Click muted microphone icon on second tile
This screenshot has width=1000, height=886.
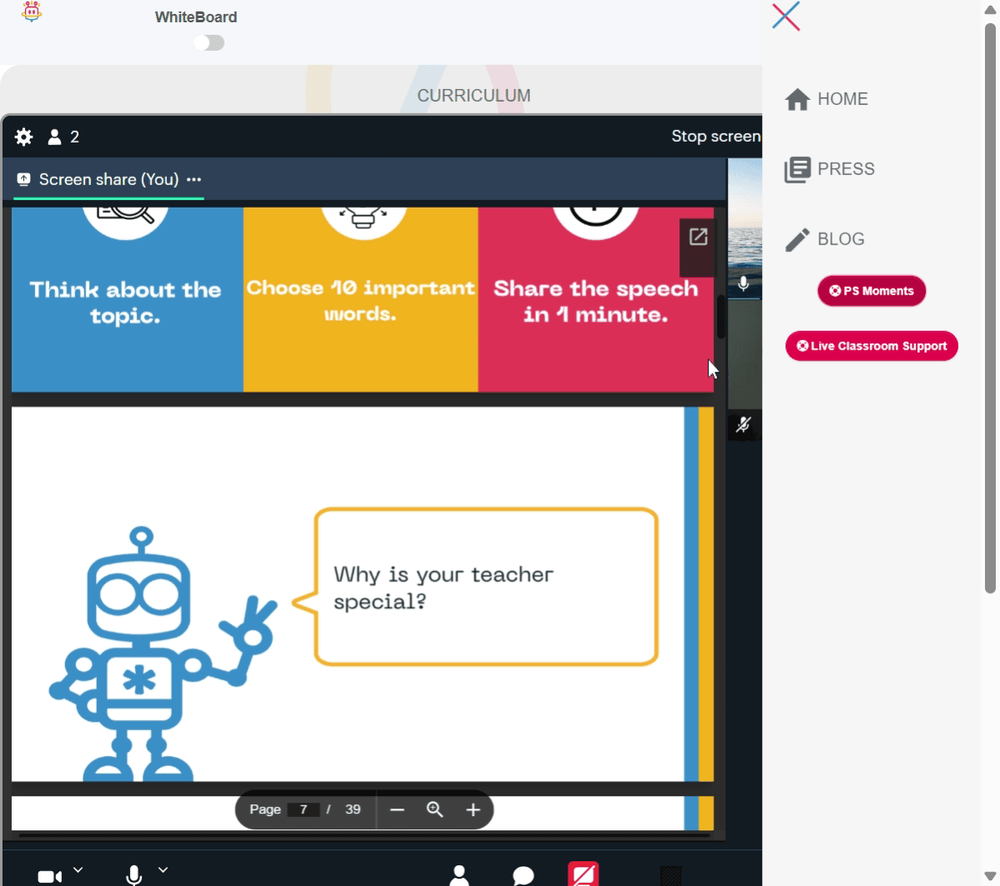tap(743, 425)
